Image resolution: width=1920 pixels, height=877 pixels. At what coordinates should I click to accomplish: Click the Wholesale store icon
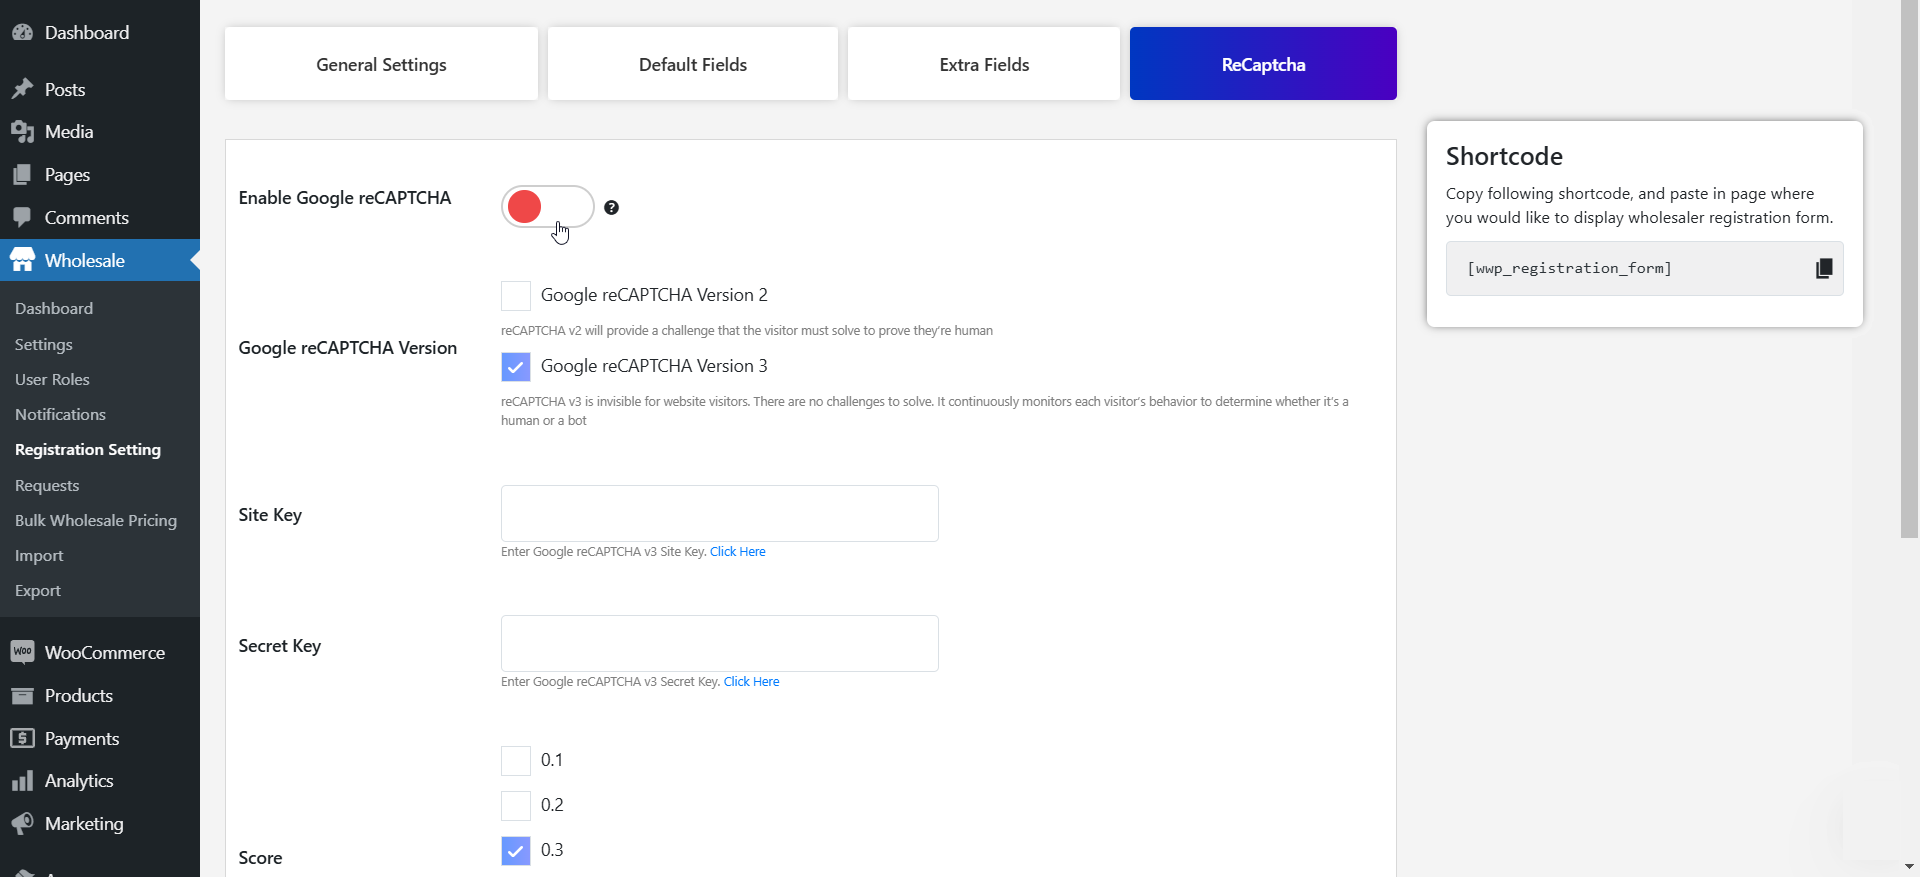click(22, 260)
